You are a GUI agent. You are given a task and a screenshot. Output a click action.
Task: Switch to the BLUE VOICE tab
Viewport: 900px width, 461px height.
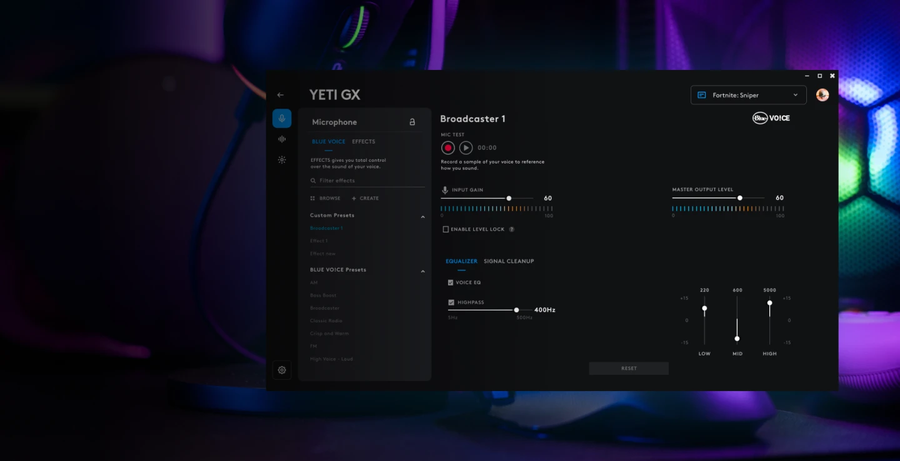coord(328,142)
